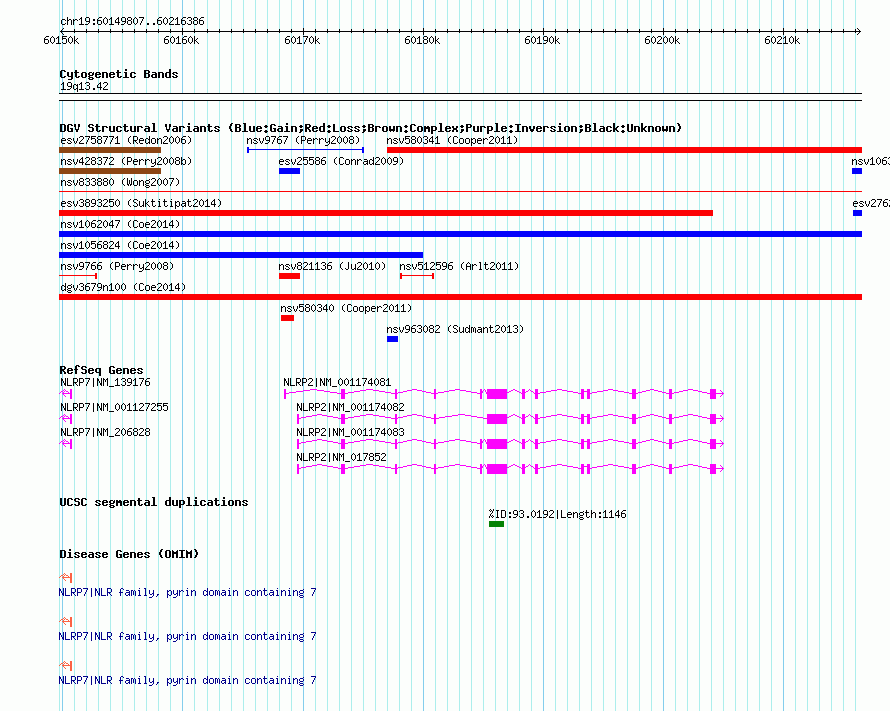
Task: Click the 60210k ruler label
Action: (782, 40)
